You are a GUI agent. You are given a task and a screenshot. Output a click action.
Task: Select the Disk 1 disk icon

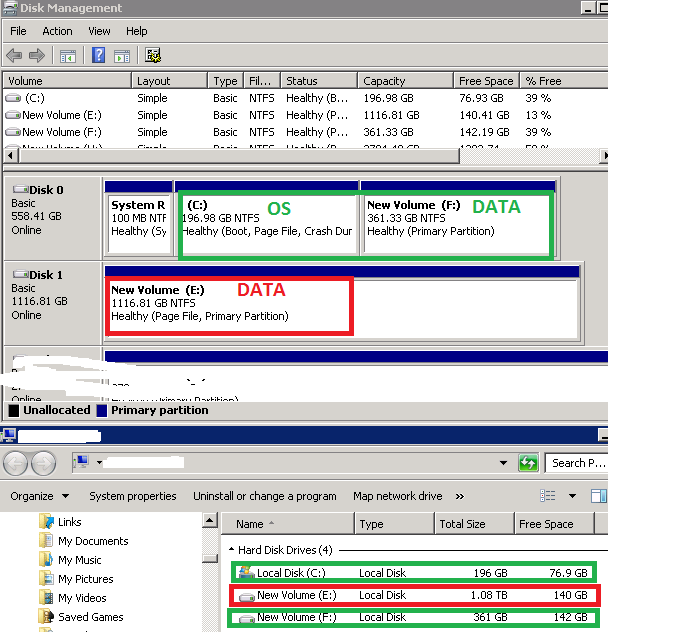[20, 275]
